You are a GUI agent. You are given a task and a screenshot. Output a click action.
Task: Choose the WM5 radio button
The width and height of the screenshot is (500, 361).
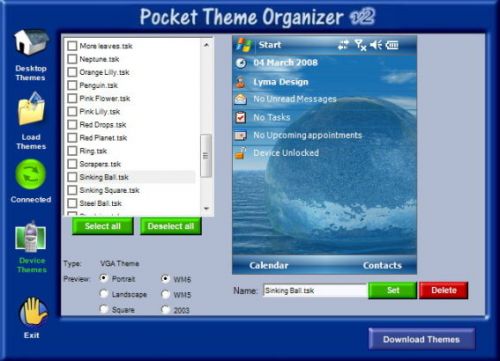(166, 294)
